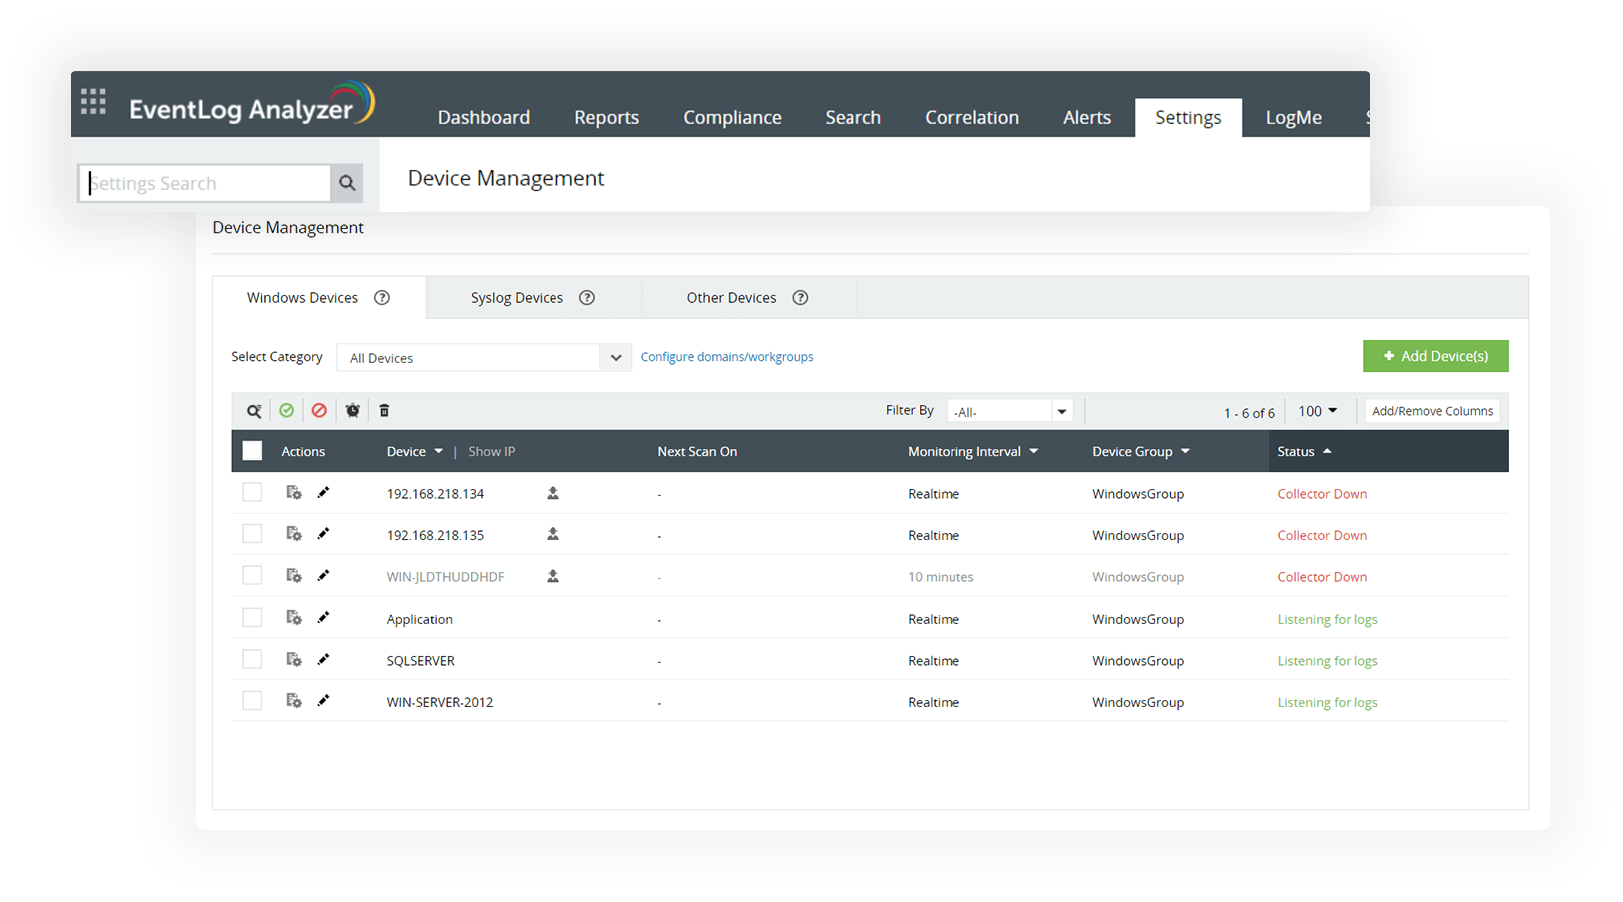The image size is (1623, 902).
Task: Edit WIN-SERVER-2012 with pencil icon
Action: tap(323, 701)
